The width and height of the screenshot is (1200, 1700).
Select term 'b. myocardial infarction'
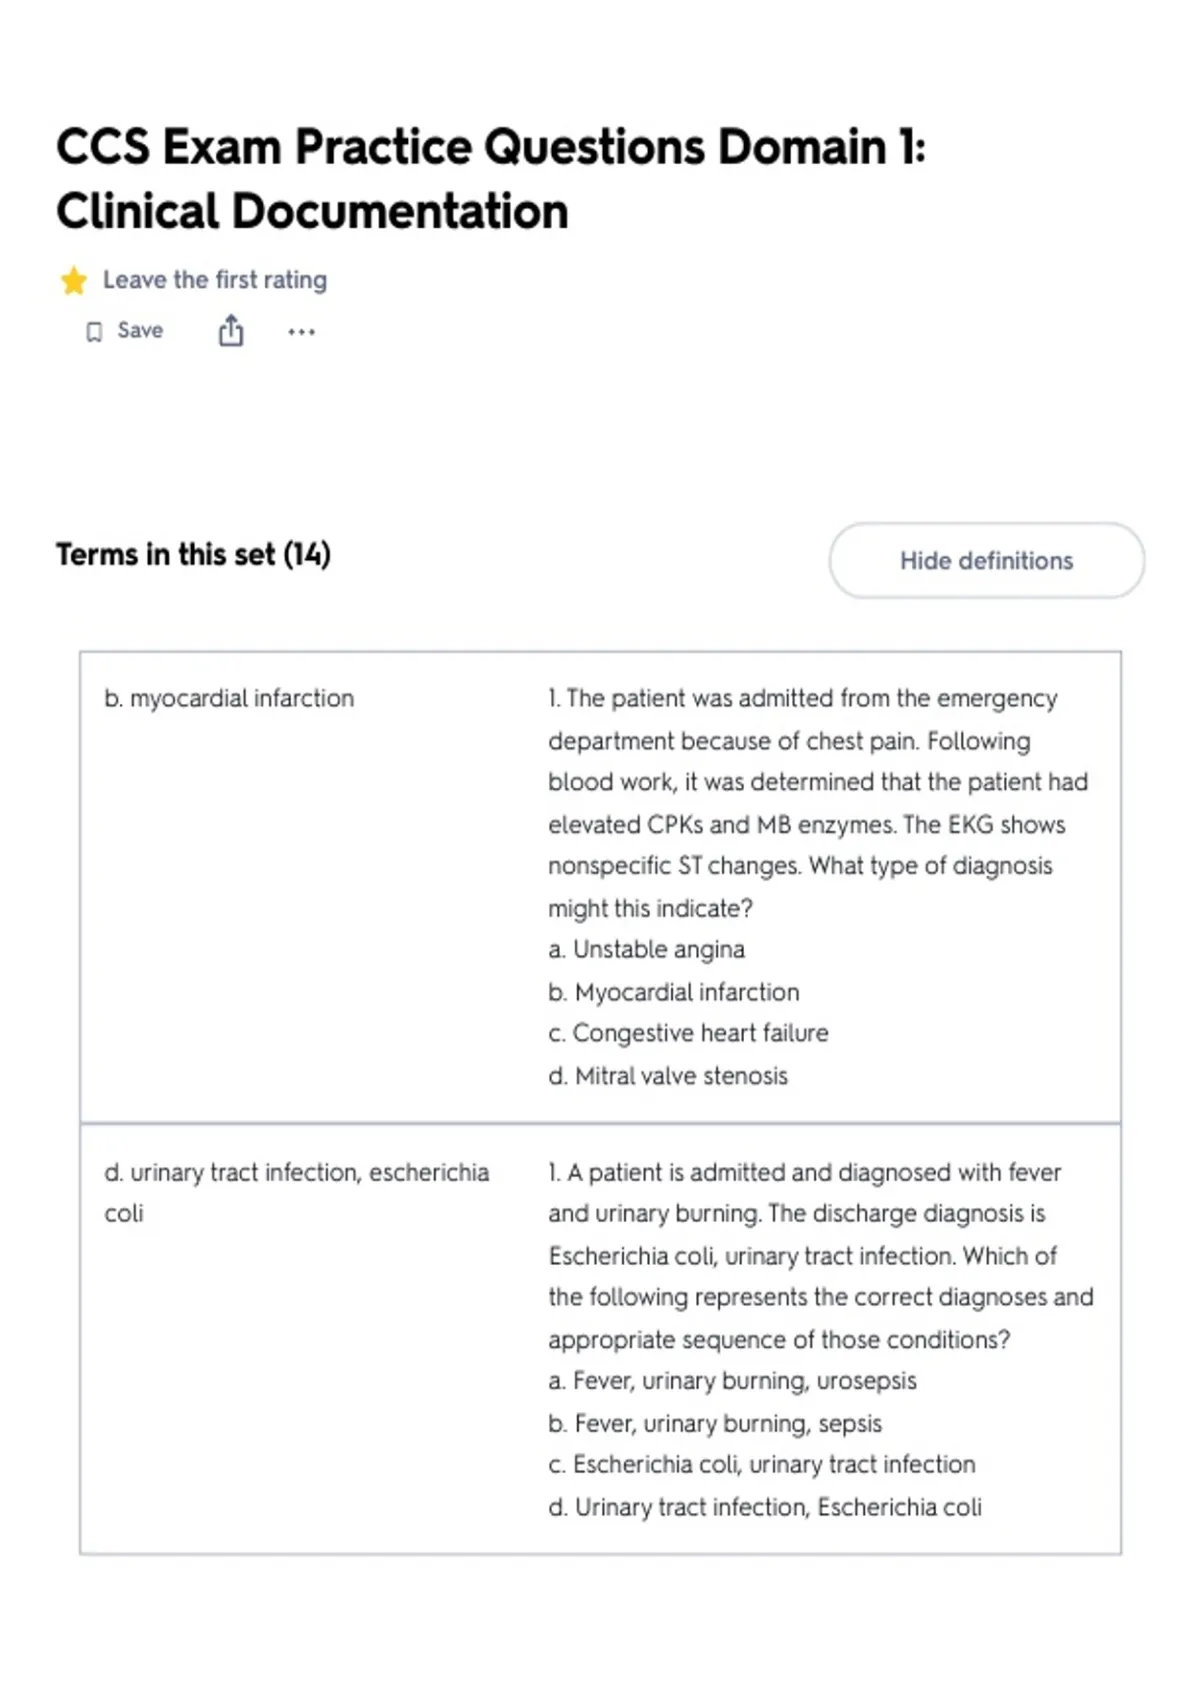point(229,698)
